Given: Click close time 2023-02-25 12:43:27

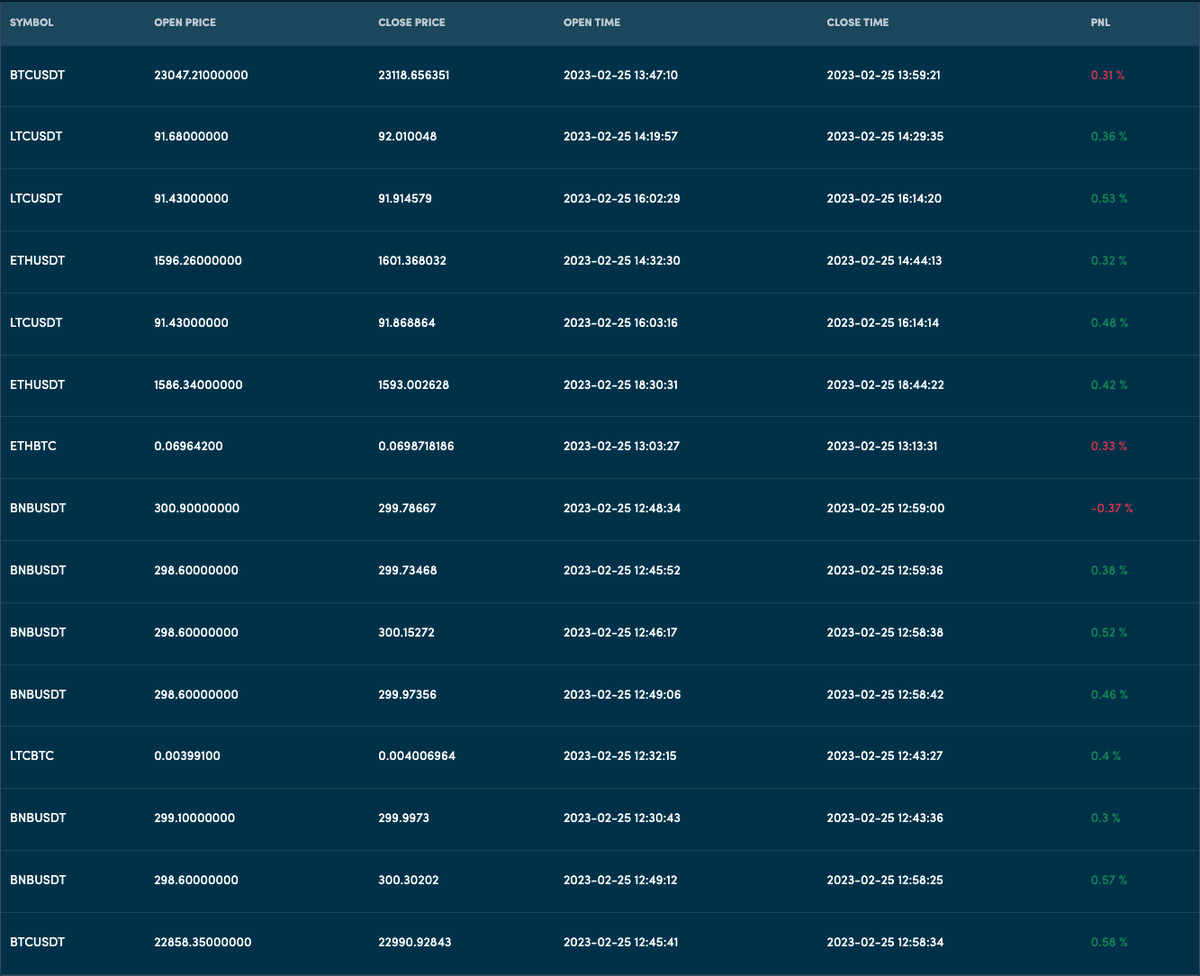Looking at the screenshot, I should 884,756.
